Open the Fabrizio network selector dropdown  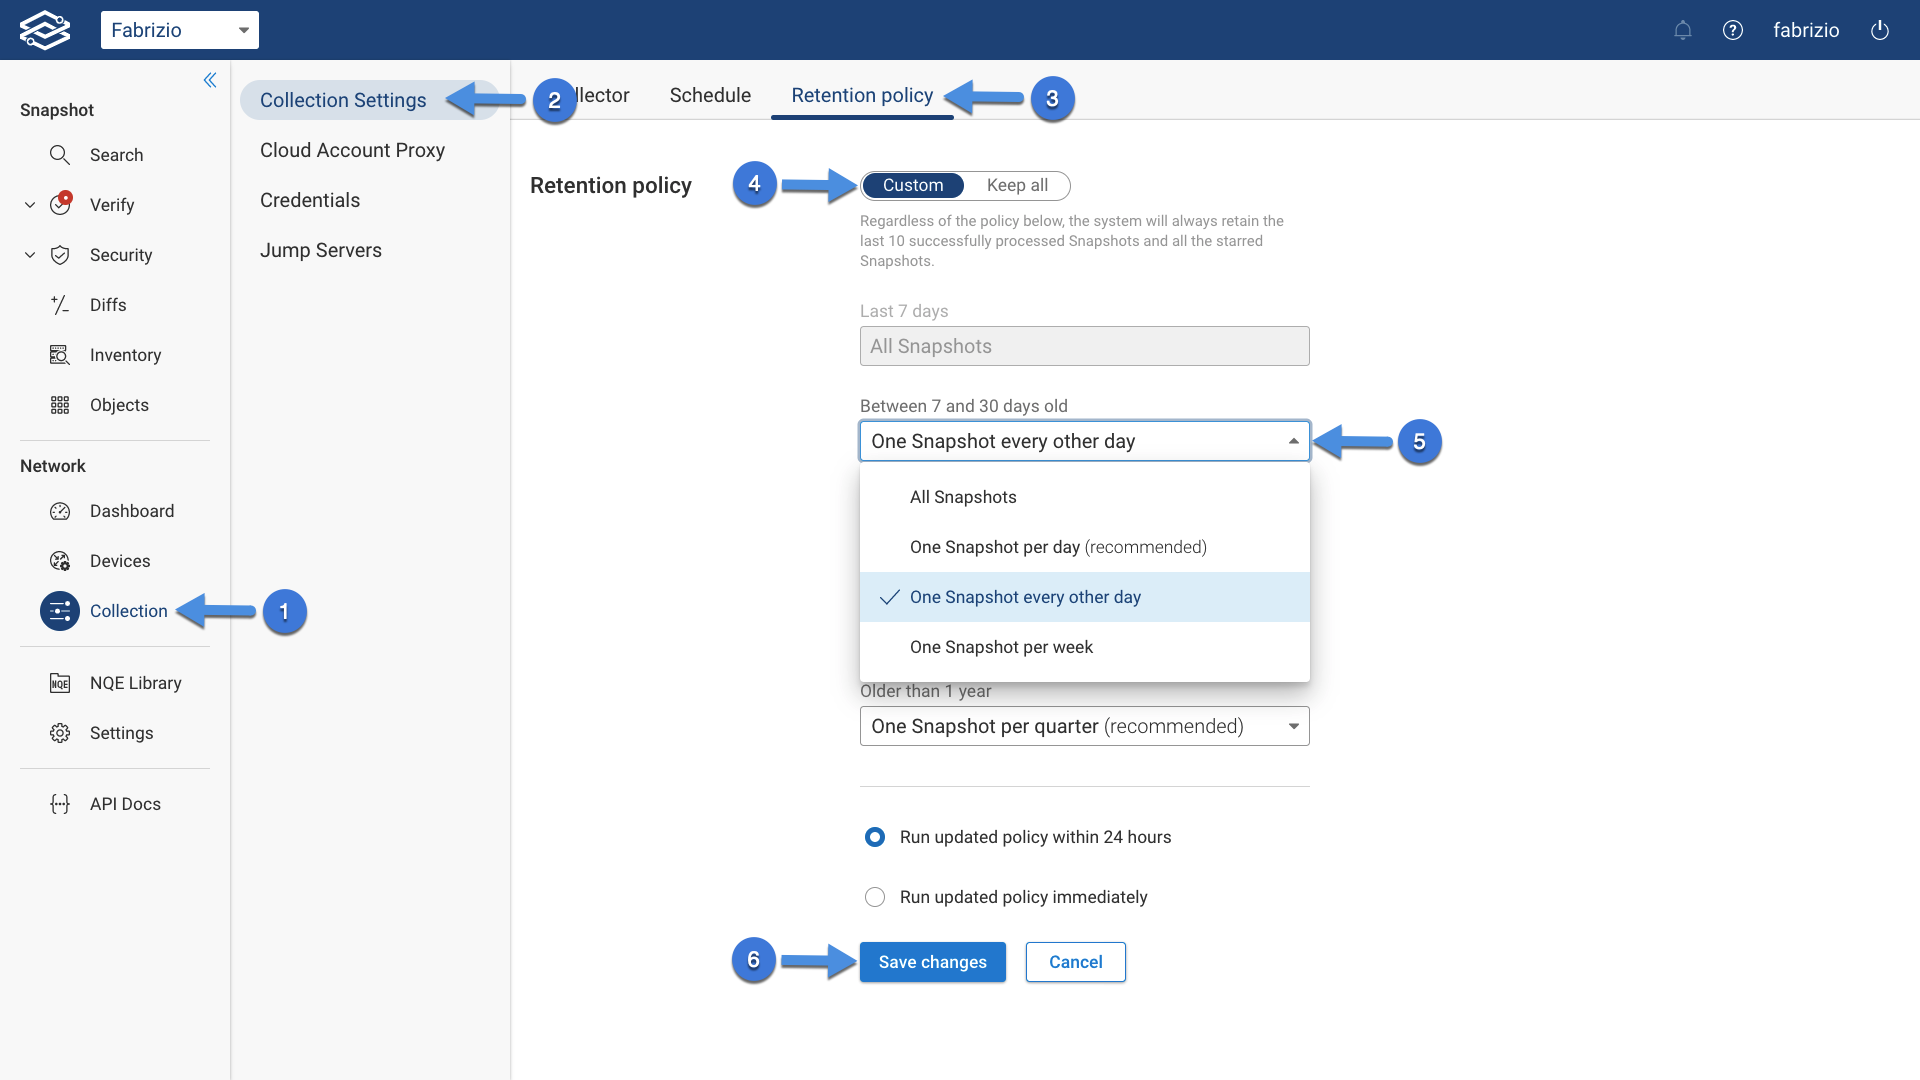180,30
